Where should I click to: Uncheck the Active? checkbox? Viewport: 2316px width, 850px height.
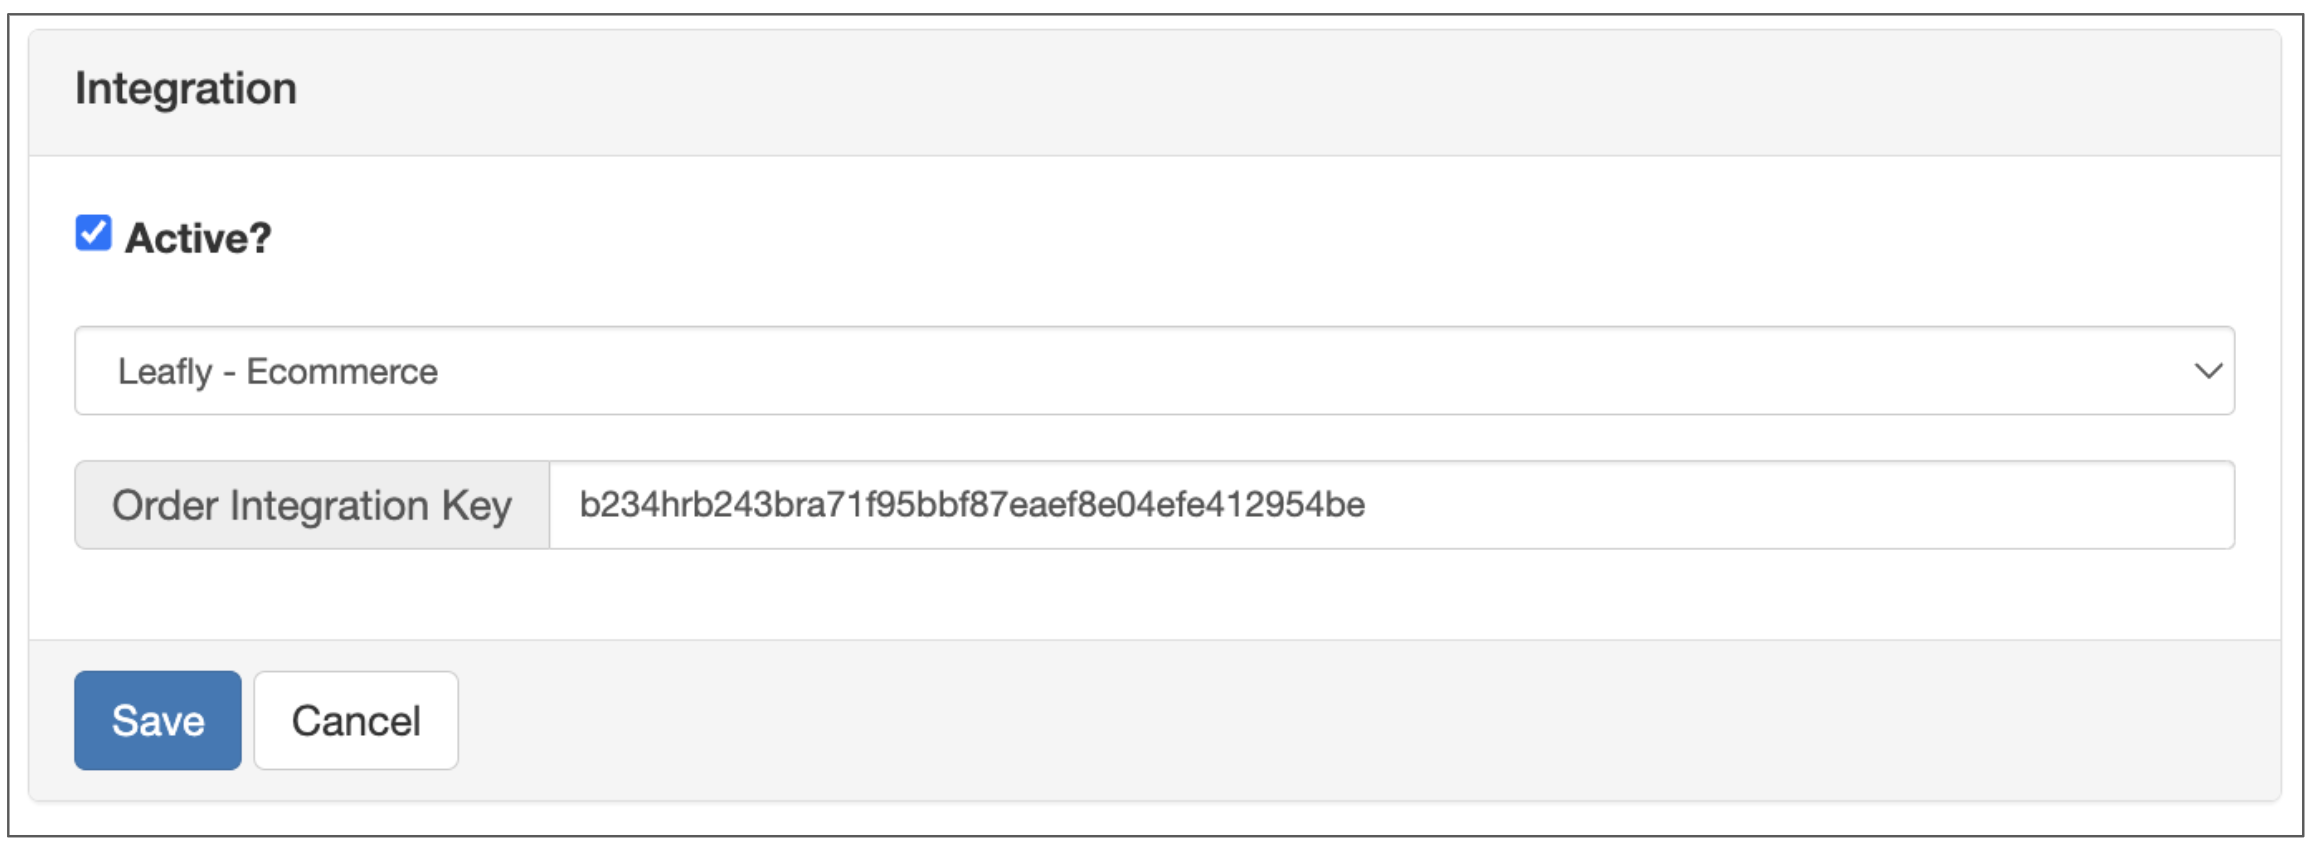[93, 233]
